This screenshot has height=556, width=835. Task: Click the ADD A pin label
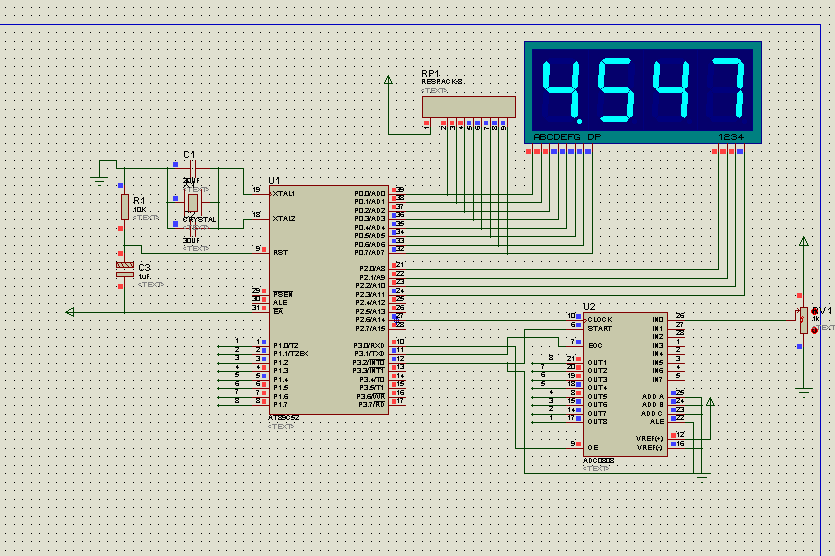(652, 397)
